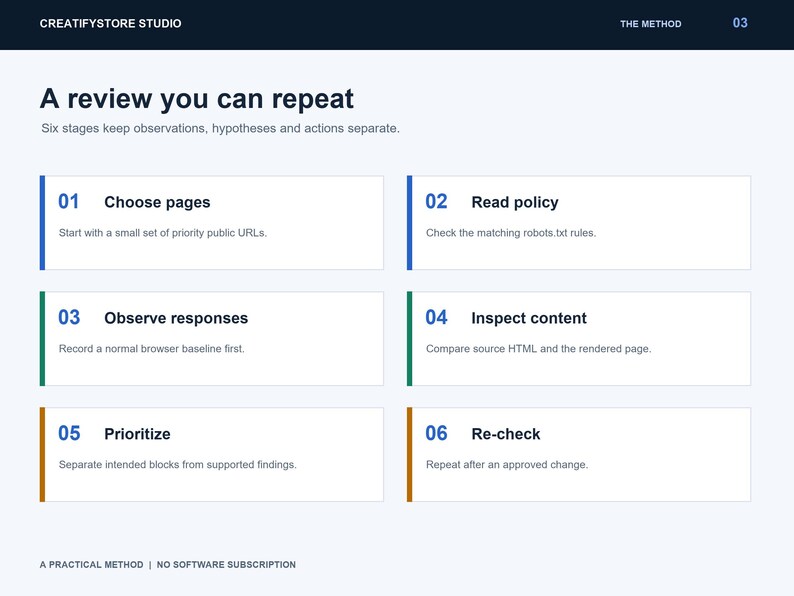Click number 03 on Observe responses card

click(69, 317)
